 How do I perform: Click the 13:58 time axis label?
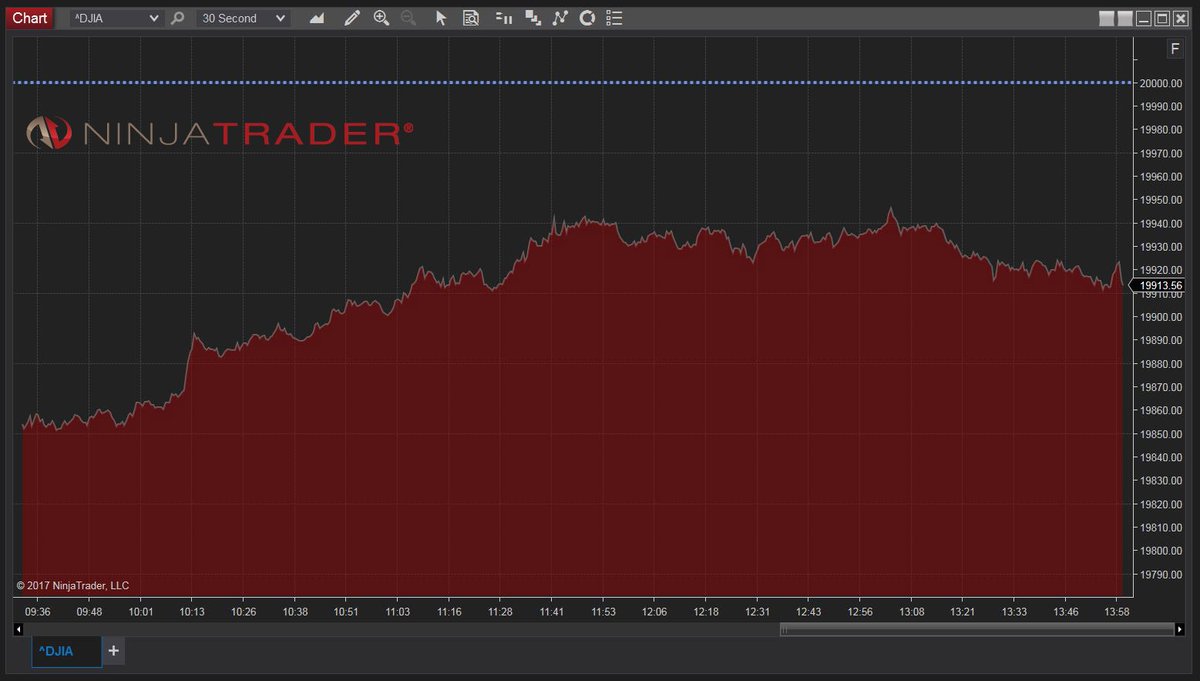tap(1118, 611)
